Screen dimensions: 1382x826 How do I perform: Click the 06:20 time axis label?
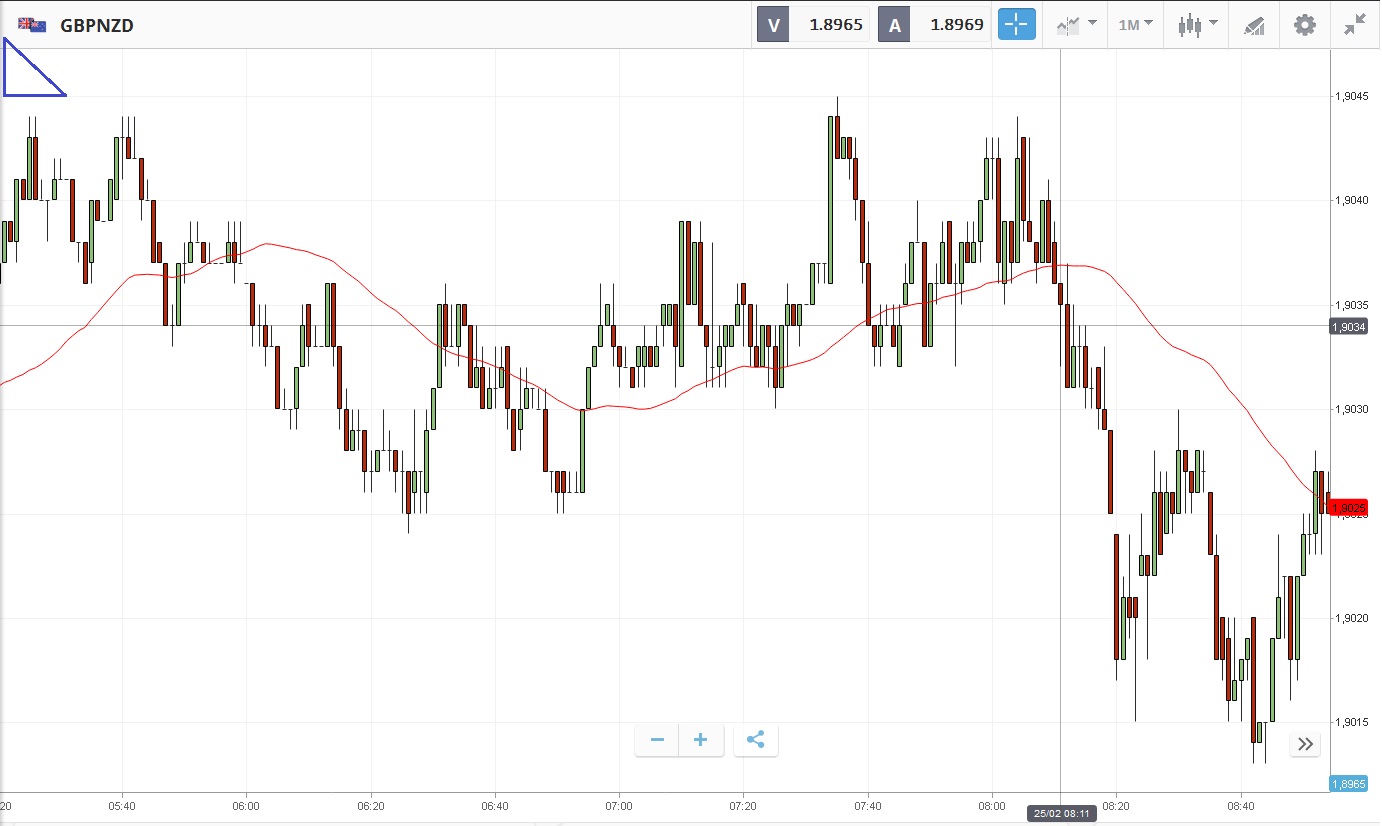(x=370, y=805)
